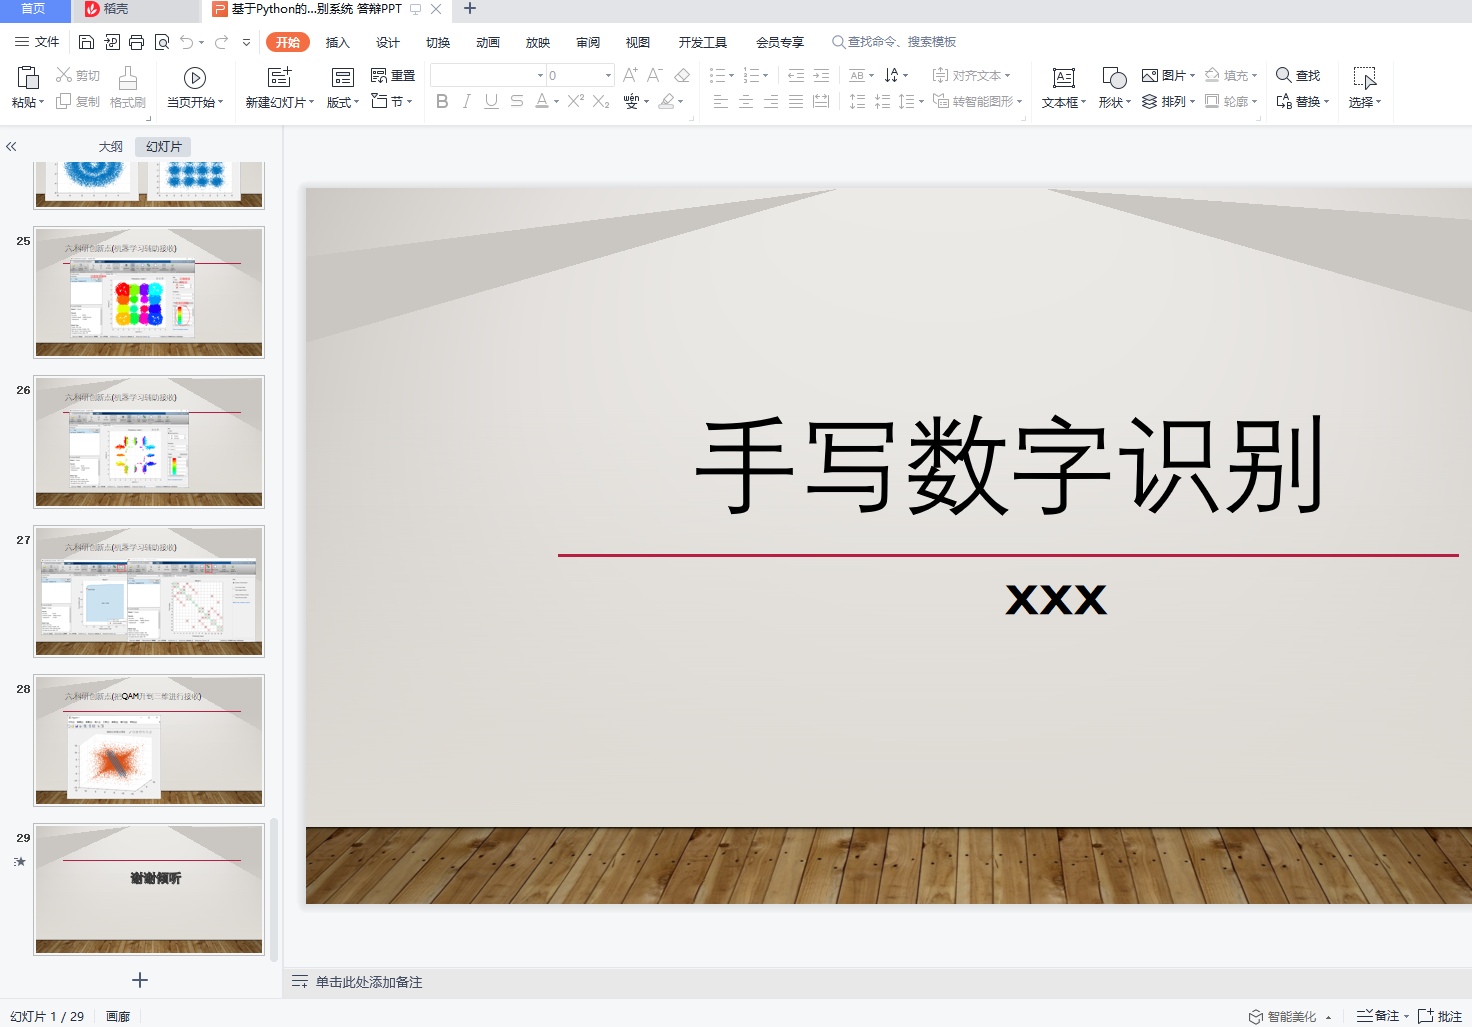Viewport: 1472px width, 1027px height.
Task: Click the notes area 单击此处添加备注
Action: 369,982
